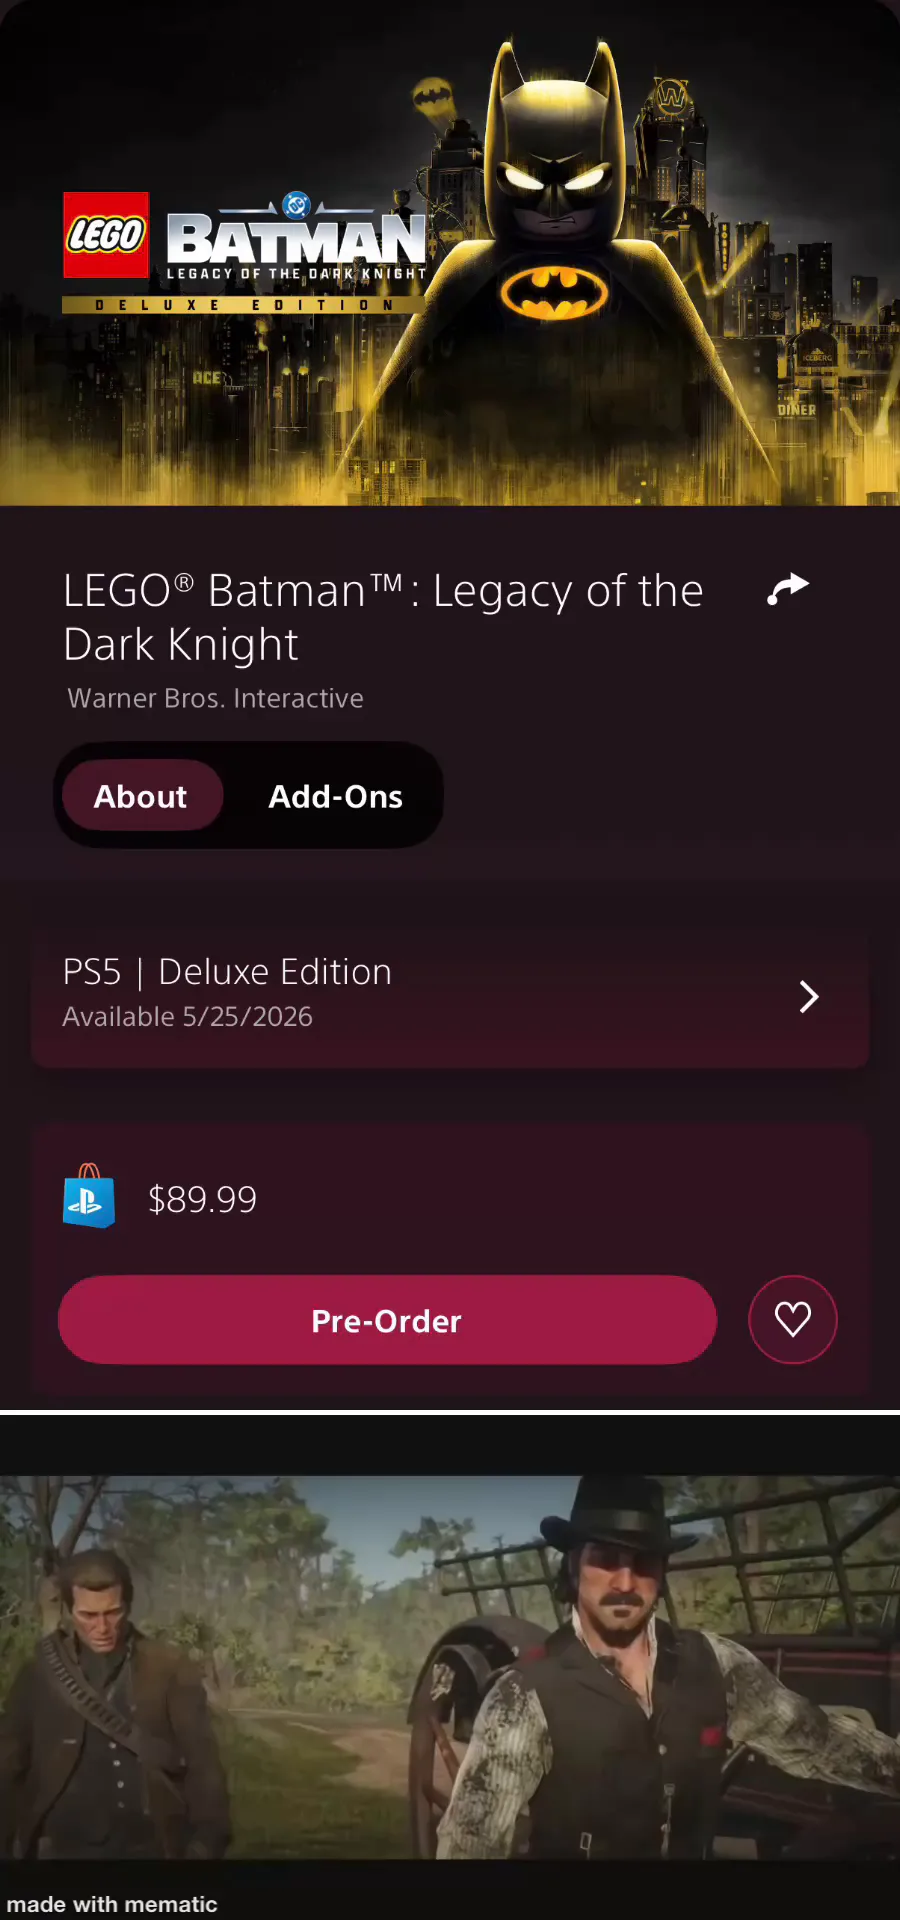Open the PS5 | Deluxe Edition selector
The image size is (900, 1920).
pyautogui.click(x=227, y=972)
